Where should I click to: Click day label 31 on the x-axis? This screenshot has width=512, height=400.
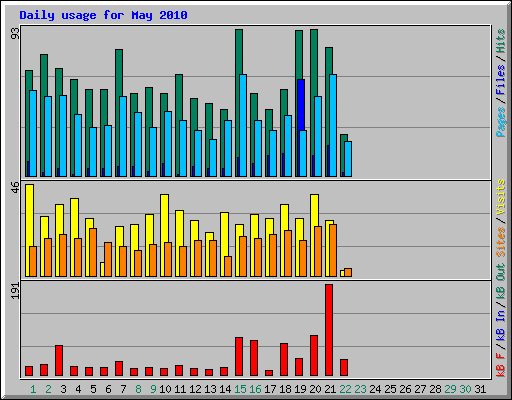(480, 389)
